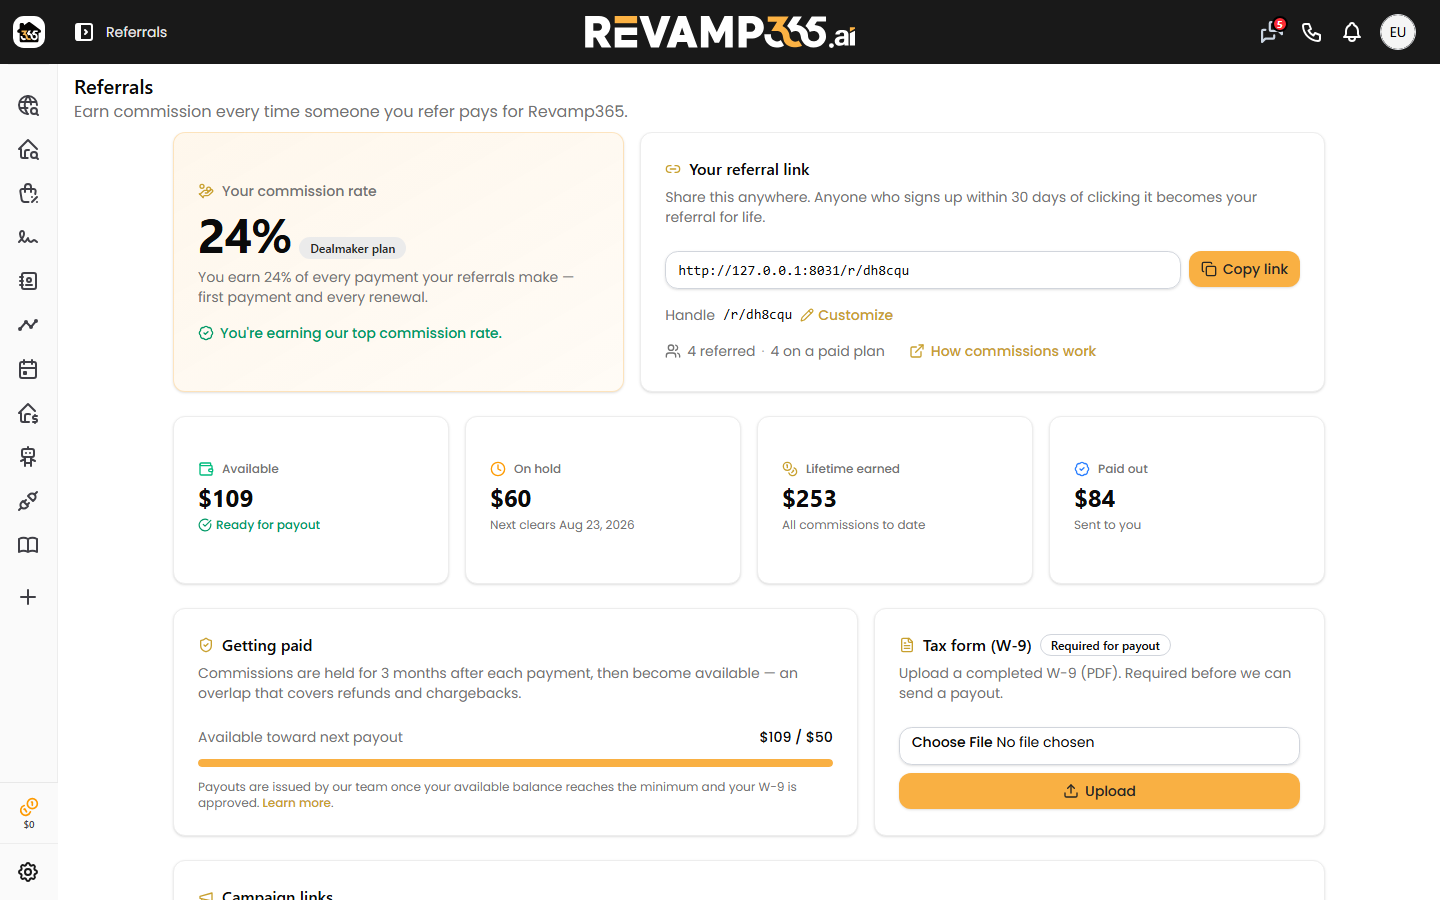Open the plug integrations sidebar icon
1440x900 pixels.
tap(28, 501)
